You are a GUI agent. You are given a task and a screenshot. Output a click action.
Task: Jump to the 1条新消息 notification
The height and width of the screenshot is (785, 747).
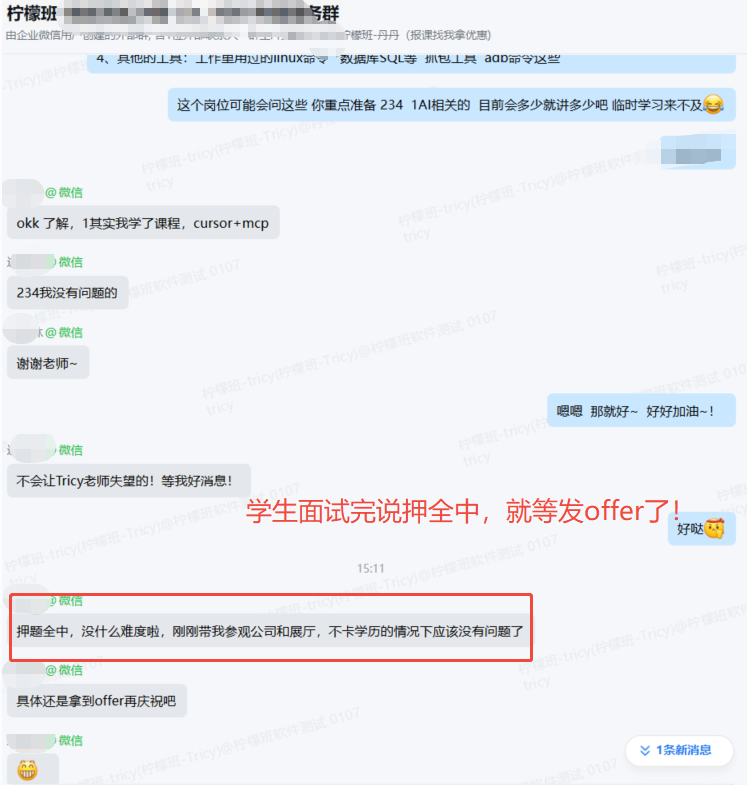point(679,750)
